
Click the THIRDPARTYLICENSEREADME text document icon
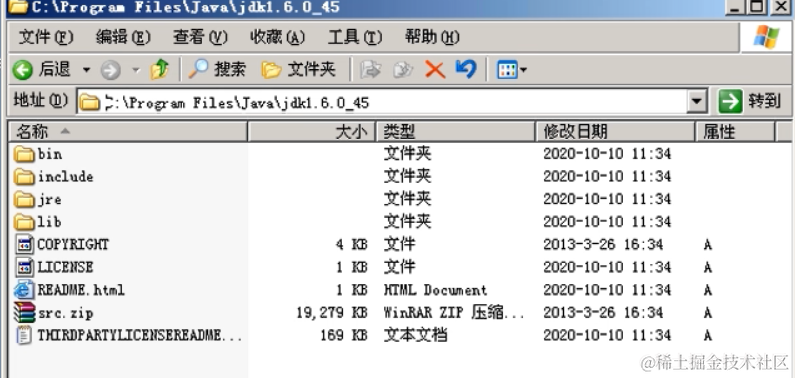point(24,335)
